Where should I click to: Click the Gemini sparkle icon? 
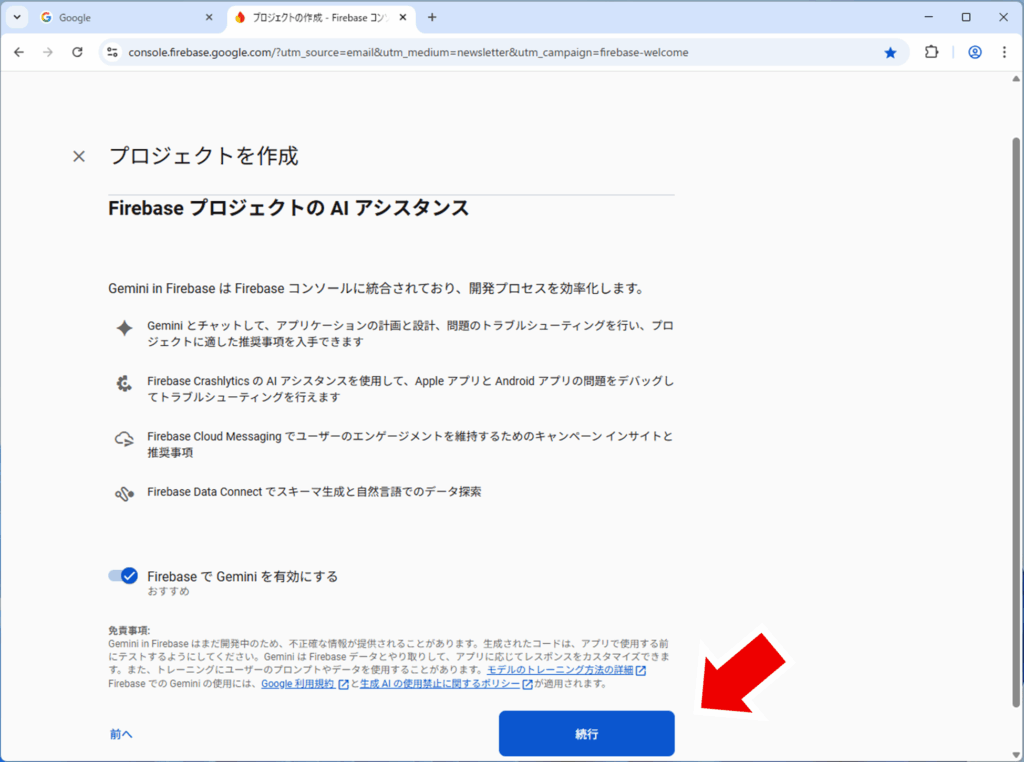(x=124, y=328)
